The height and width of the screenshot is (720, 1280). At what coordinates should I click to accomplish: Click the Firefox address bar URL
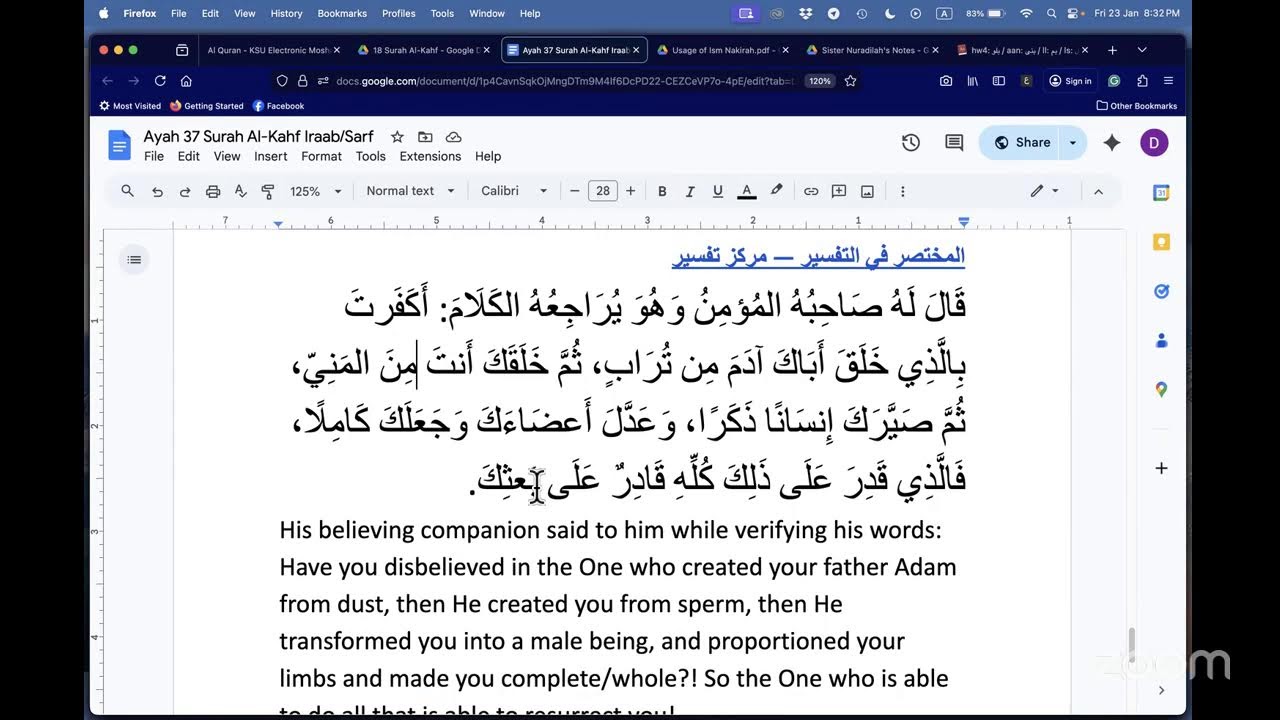567,81
